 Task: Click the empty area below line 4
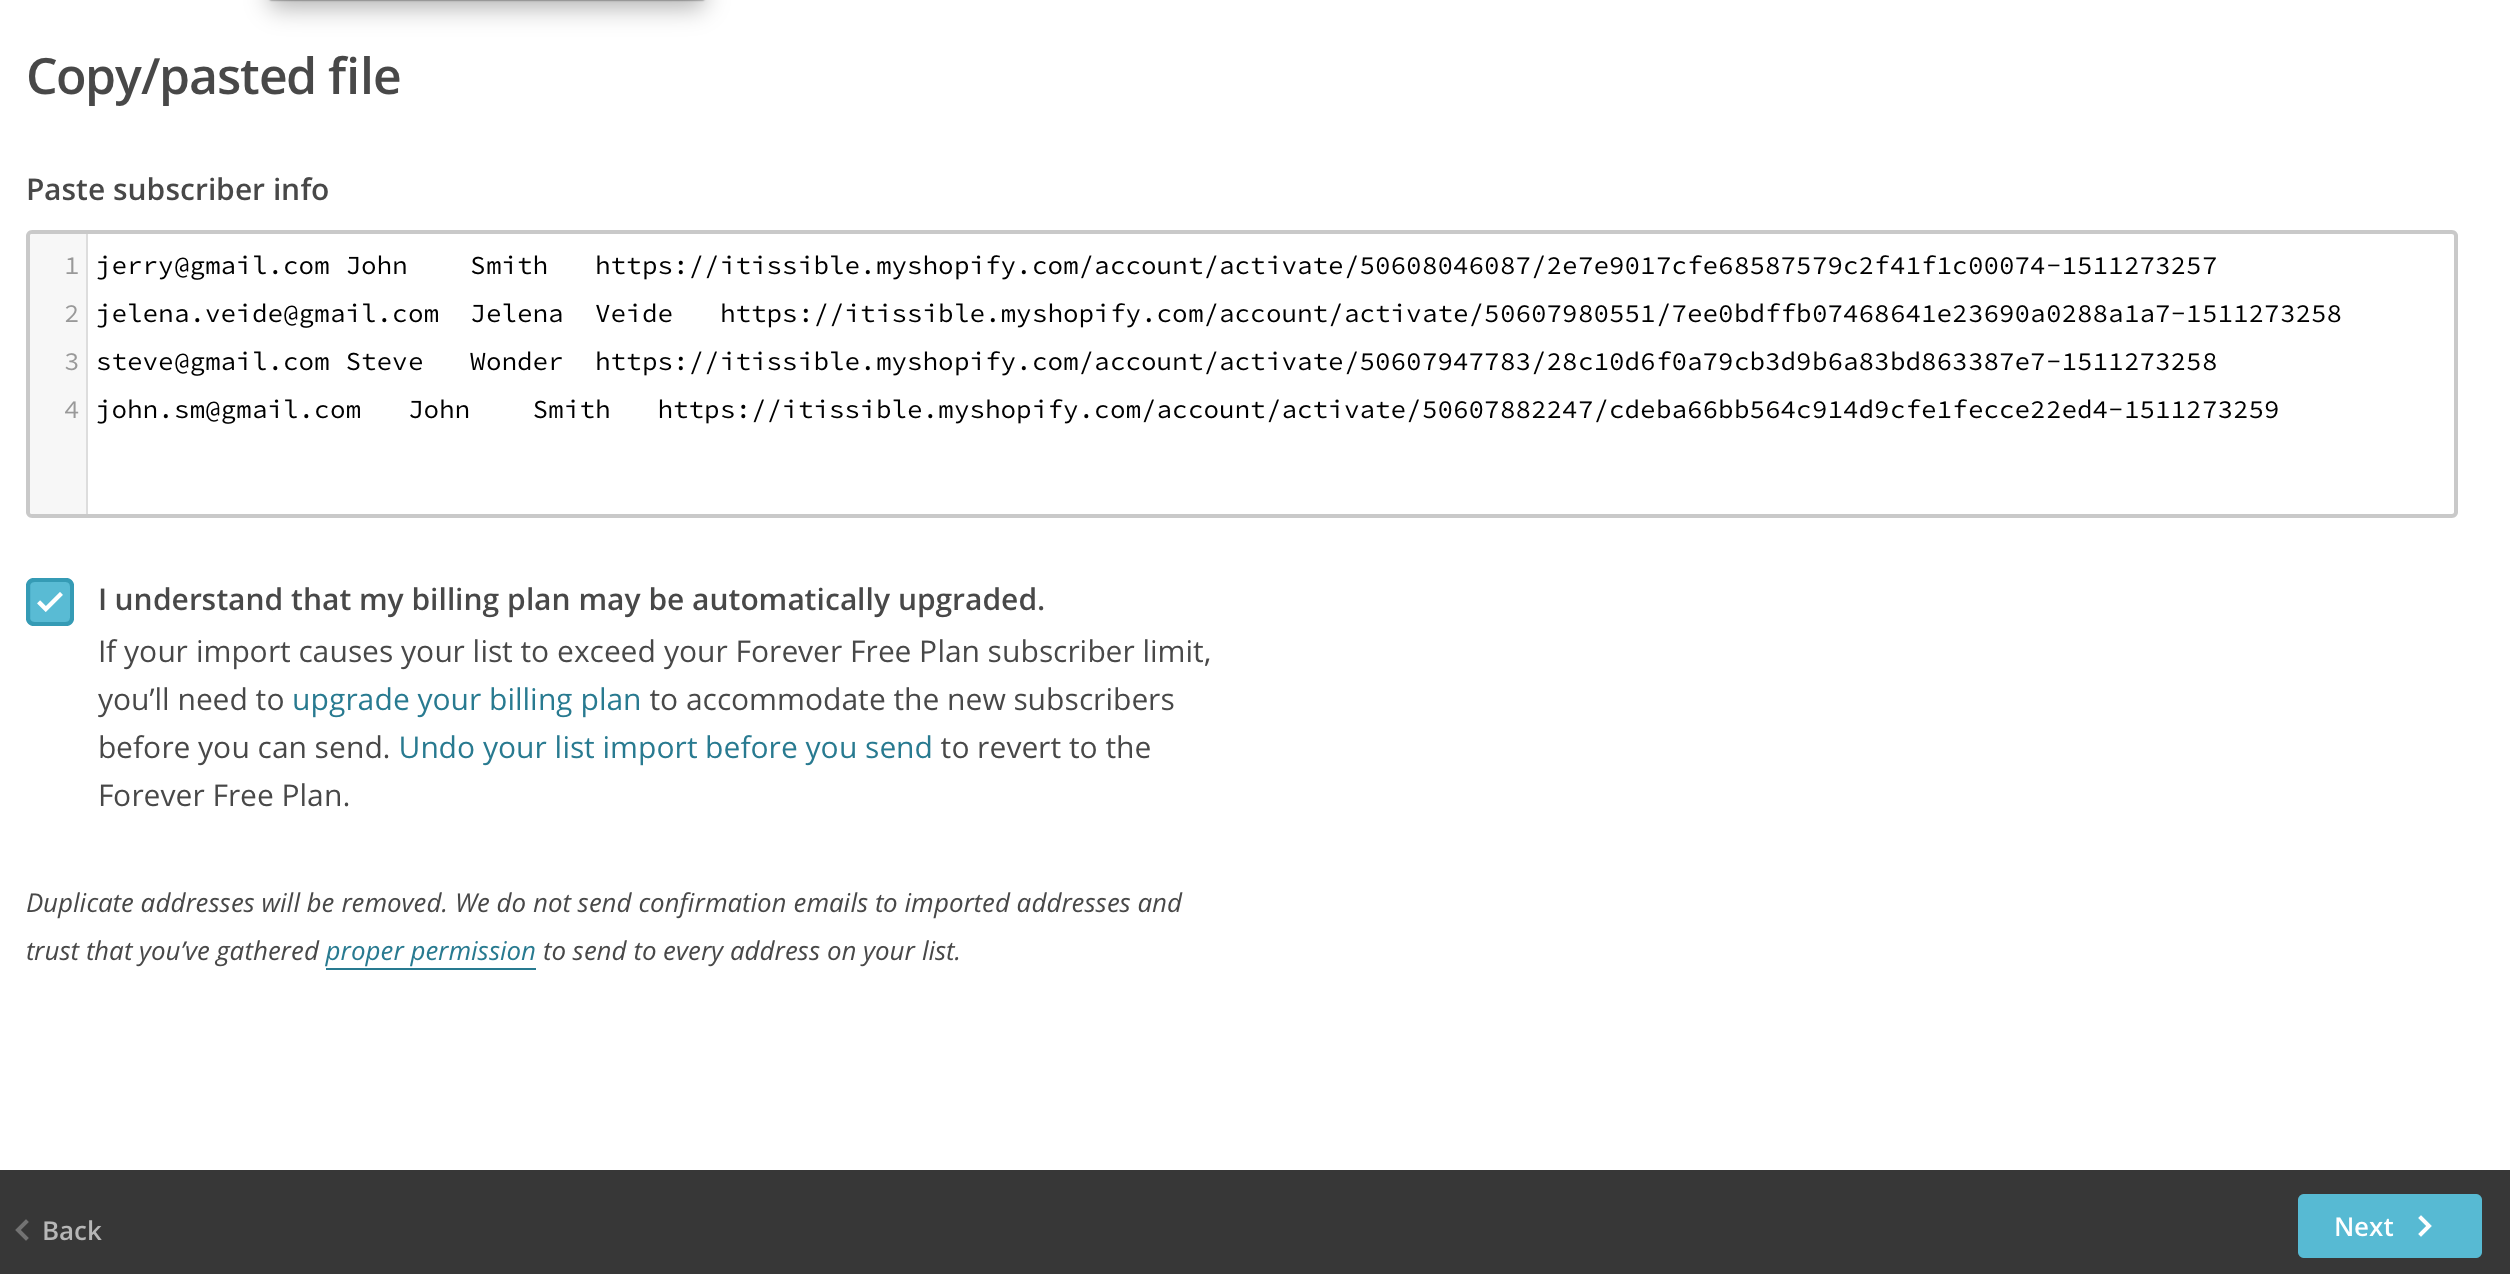1200,470
